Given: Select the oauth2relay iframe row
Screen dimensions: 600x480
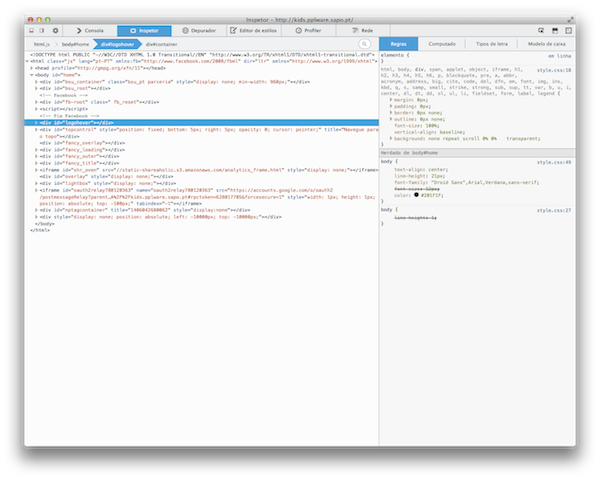Looking at the screenshot, I should pos(202,197).
